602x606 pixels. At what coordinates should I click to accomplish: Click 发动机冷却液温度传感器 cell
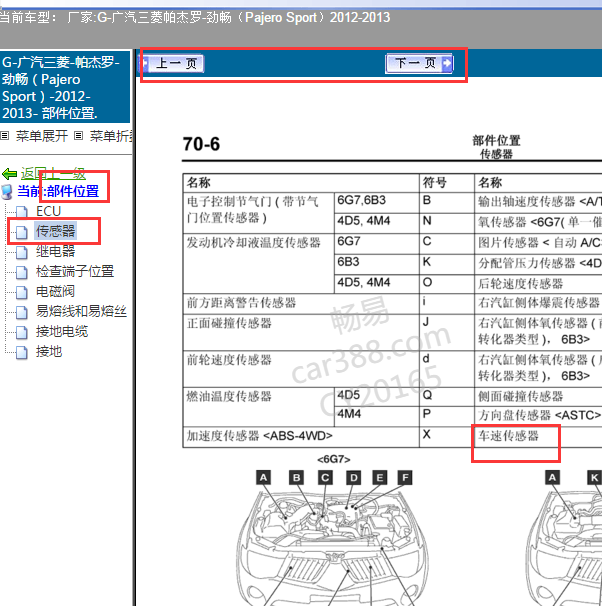(258, 263)
